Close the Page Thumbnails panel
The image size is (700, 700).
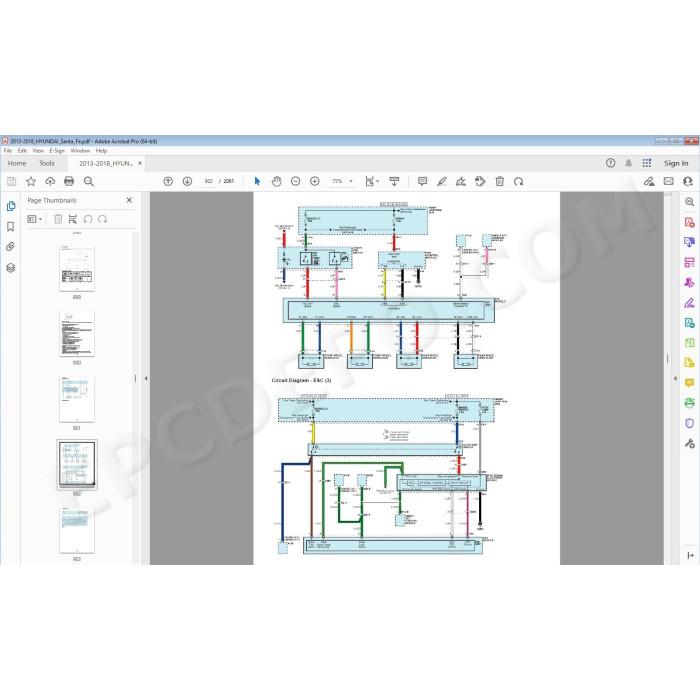point(129,200)
